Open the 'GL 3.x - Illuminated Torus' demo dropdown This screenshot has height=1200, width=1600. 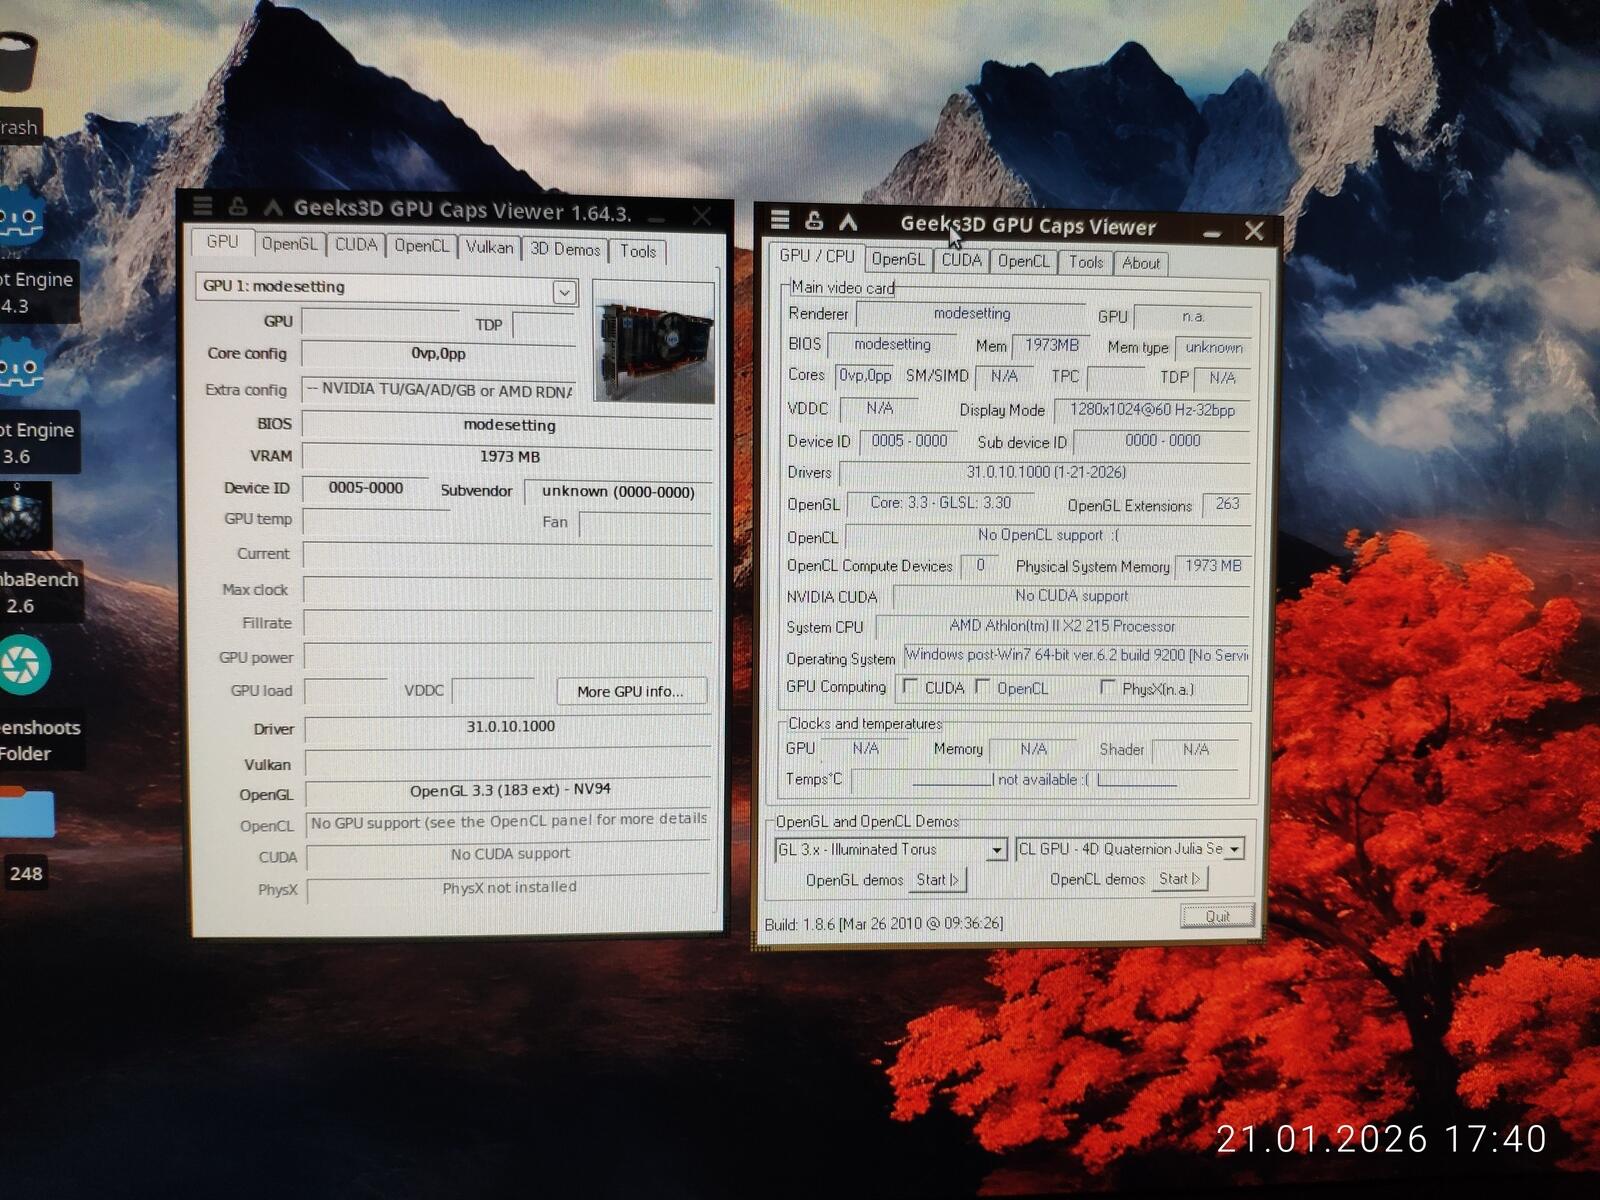click(x=996, y=850)
